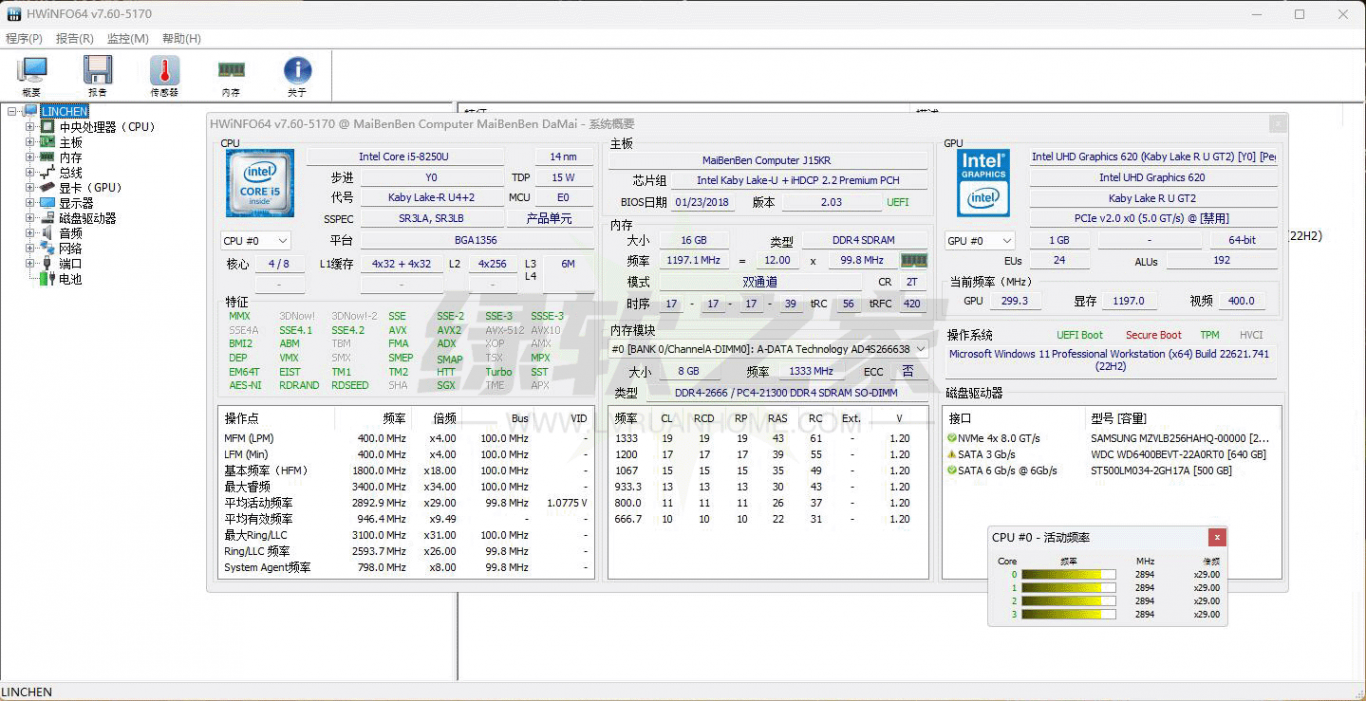Expand the 显卡 (GPU) tree node
Viewport: 1366px width, 701px height.
pyautogui.click(x=30, y=188)
